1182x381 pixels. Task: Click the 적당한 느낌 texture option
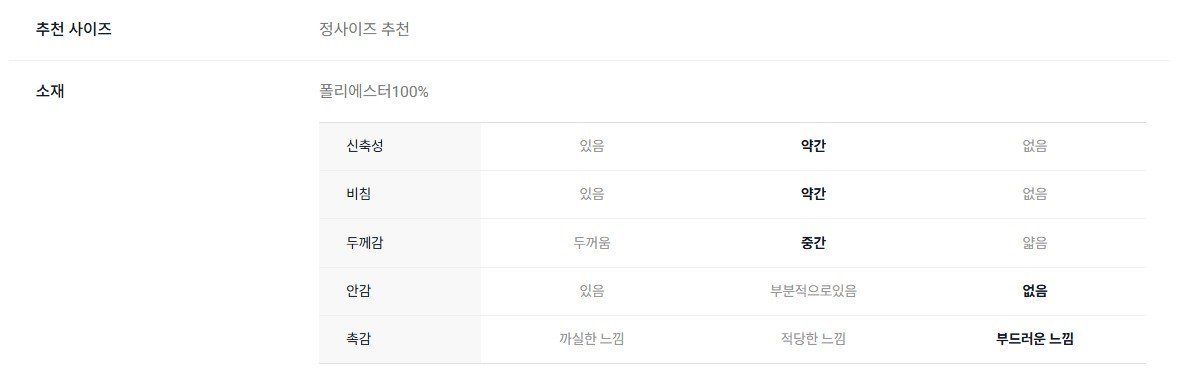[813, 340]
